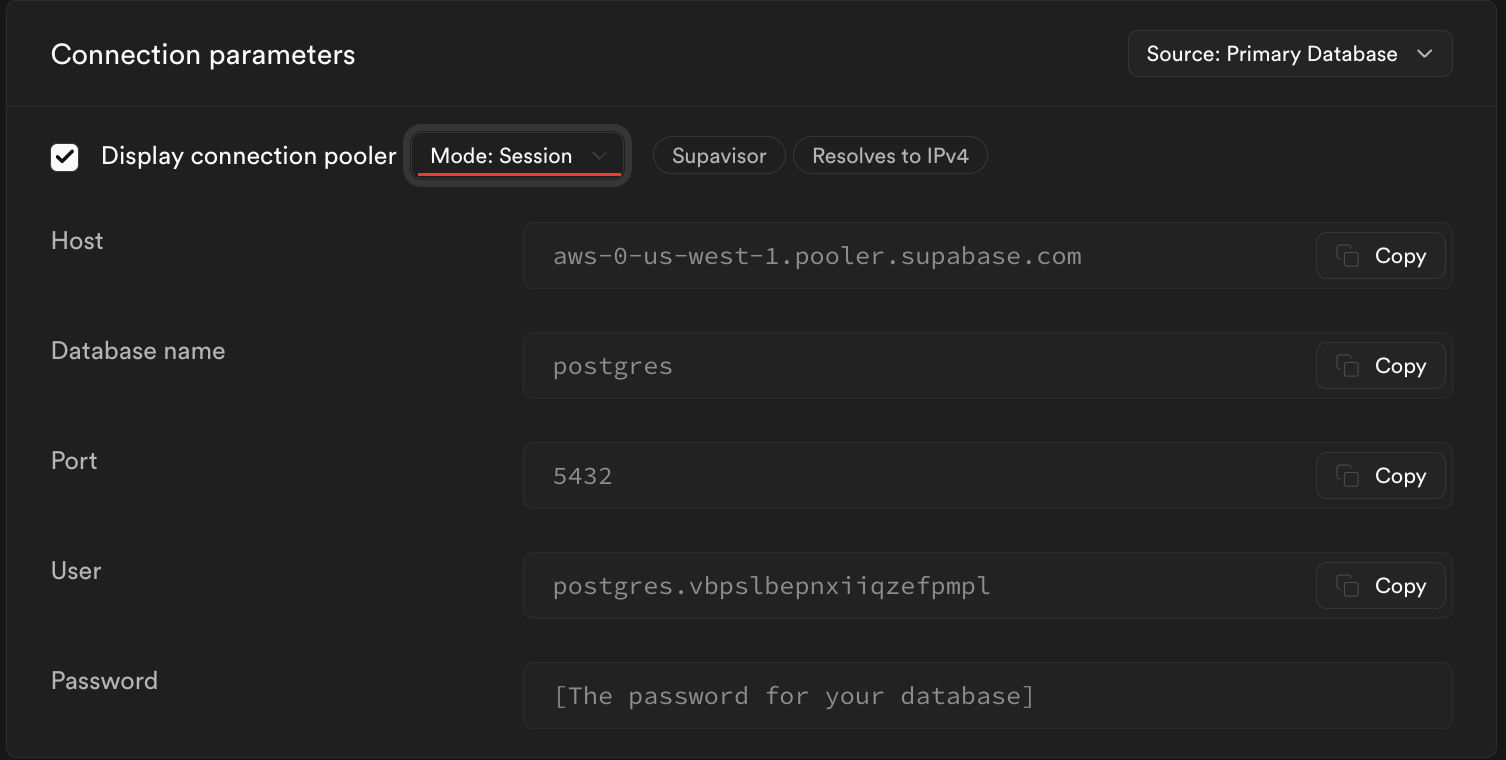Click the User field showing postgres.vbpslbepnxiiqzefpmpl
Viewport: 1506px width, 760px height.
click(x=900, y=585)
